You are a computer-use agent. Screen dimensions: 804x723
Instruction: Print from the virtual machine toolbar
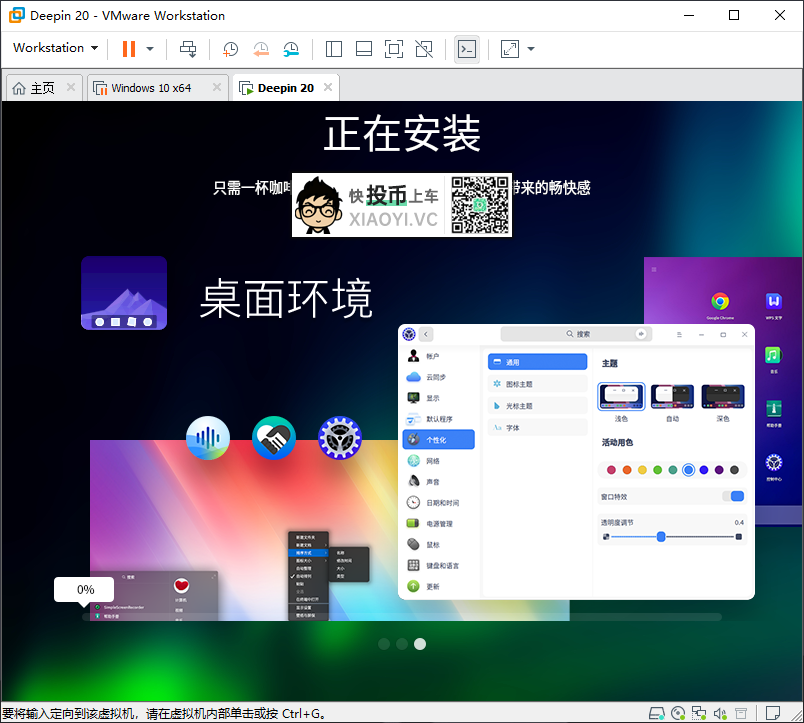(x=188, y=48)
